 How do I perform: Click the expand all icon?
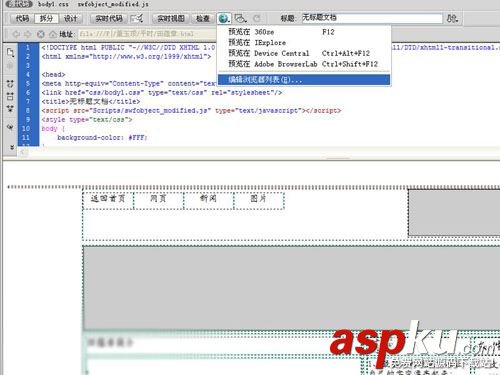(10, 109)
